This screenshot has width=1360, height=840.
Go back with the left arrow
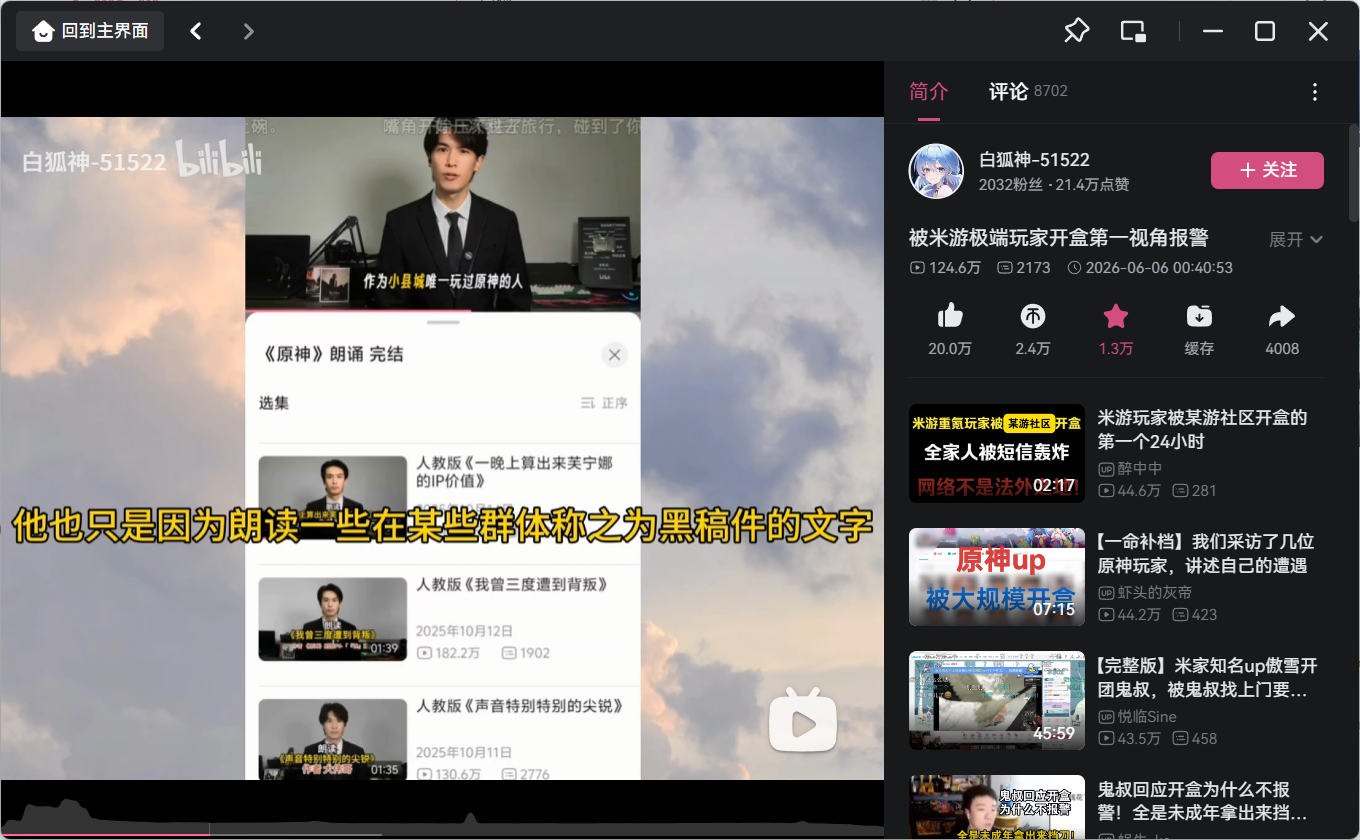click(x=196, y=31)
